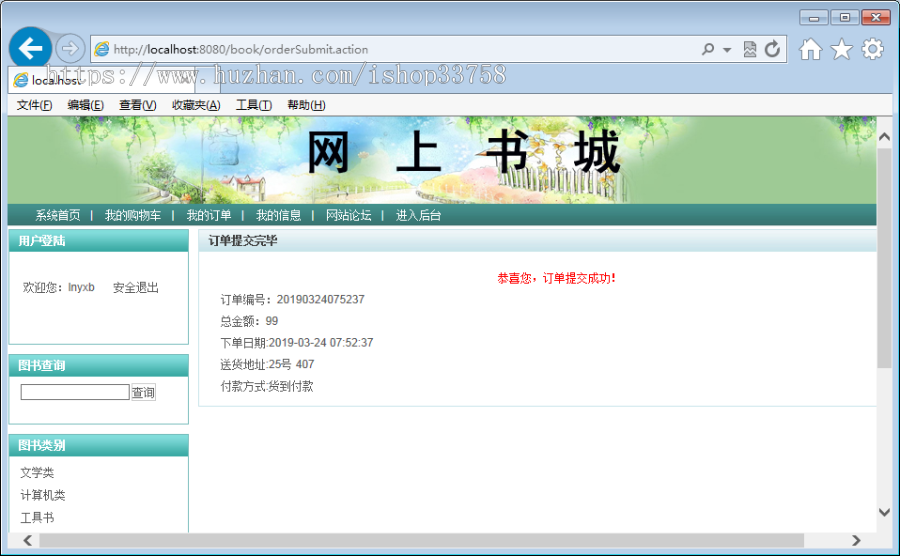Click the IE page icon in address bar
900x556 pixels.
pyautogui.click(x=102, y=49)
